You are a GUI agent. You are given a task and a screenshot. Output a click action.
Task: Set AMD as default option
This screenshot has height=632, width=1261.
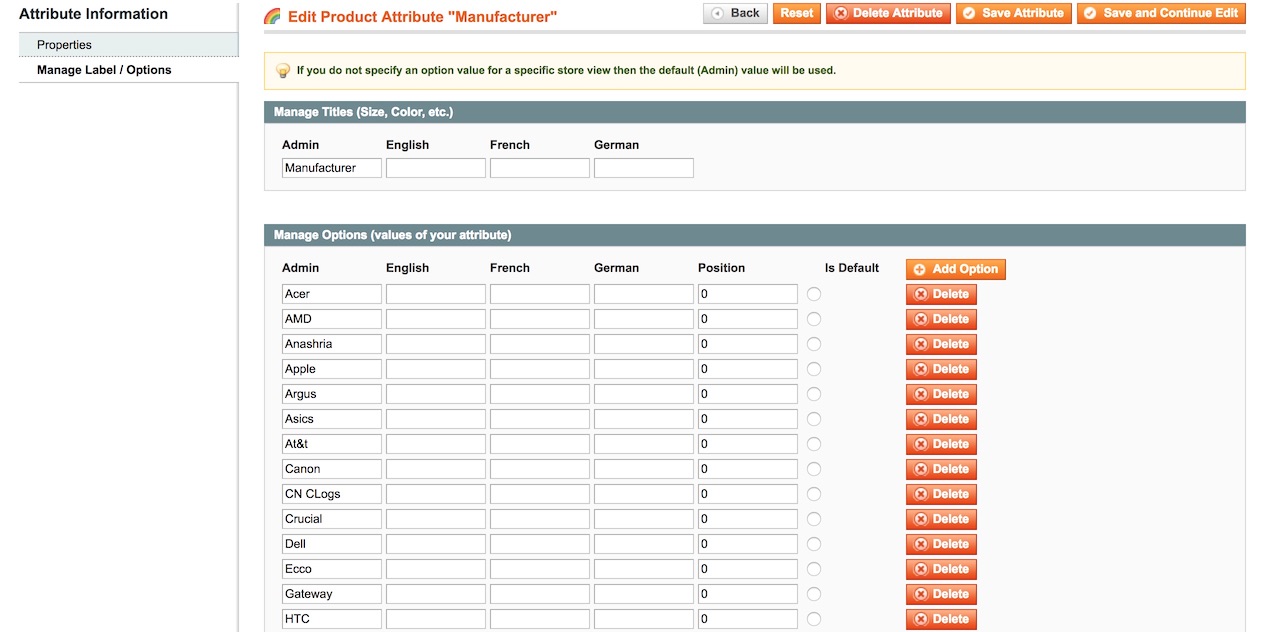[x=814, y=319]
